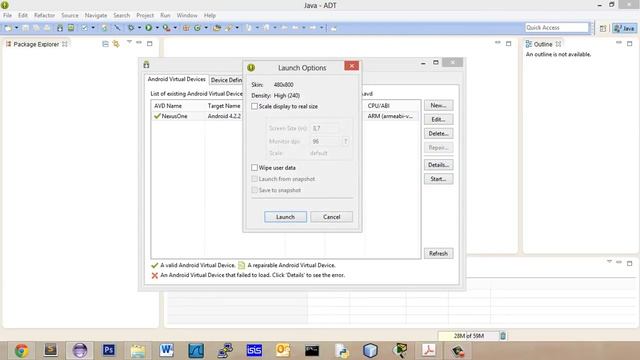Switch to the Device Definitions tab
640x360 pixels.
226,80
